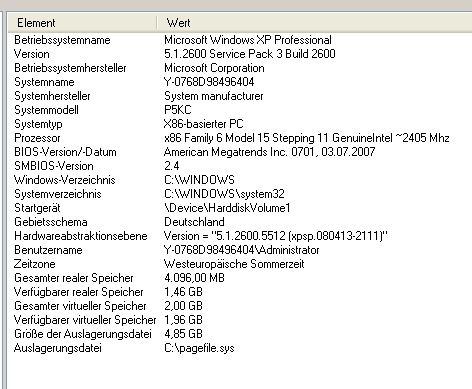472x389 pixels.
Task: Select the 'Größe der Auslagerungsdatei' row
Action: pos(83,334)
